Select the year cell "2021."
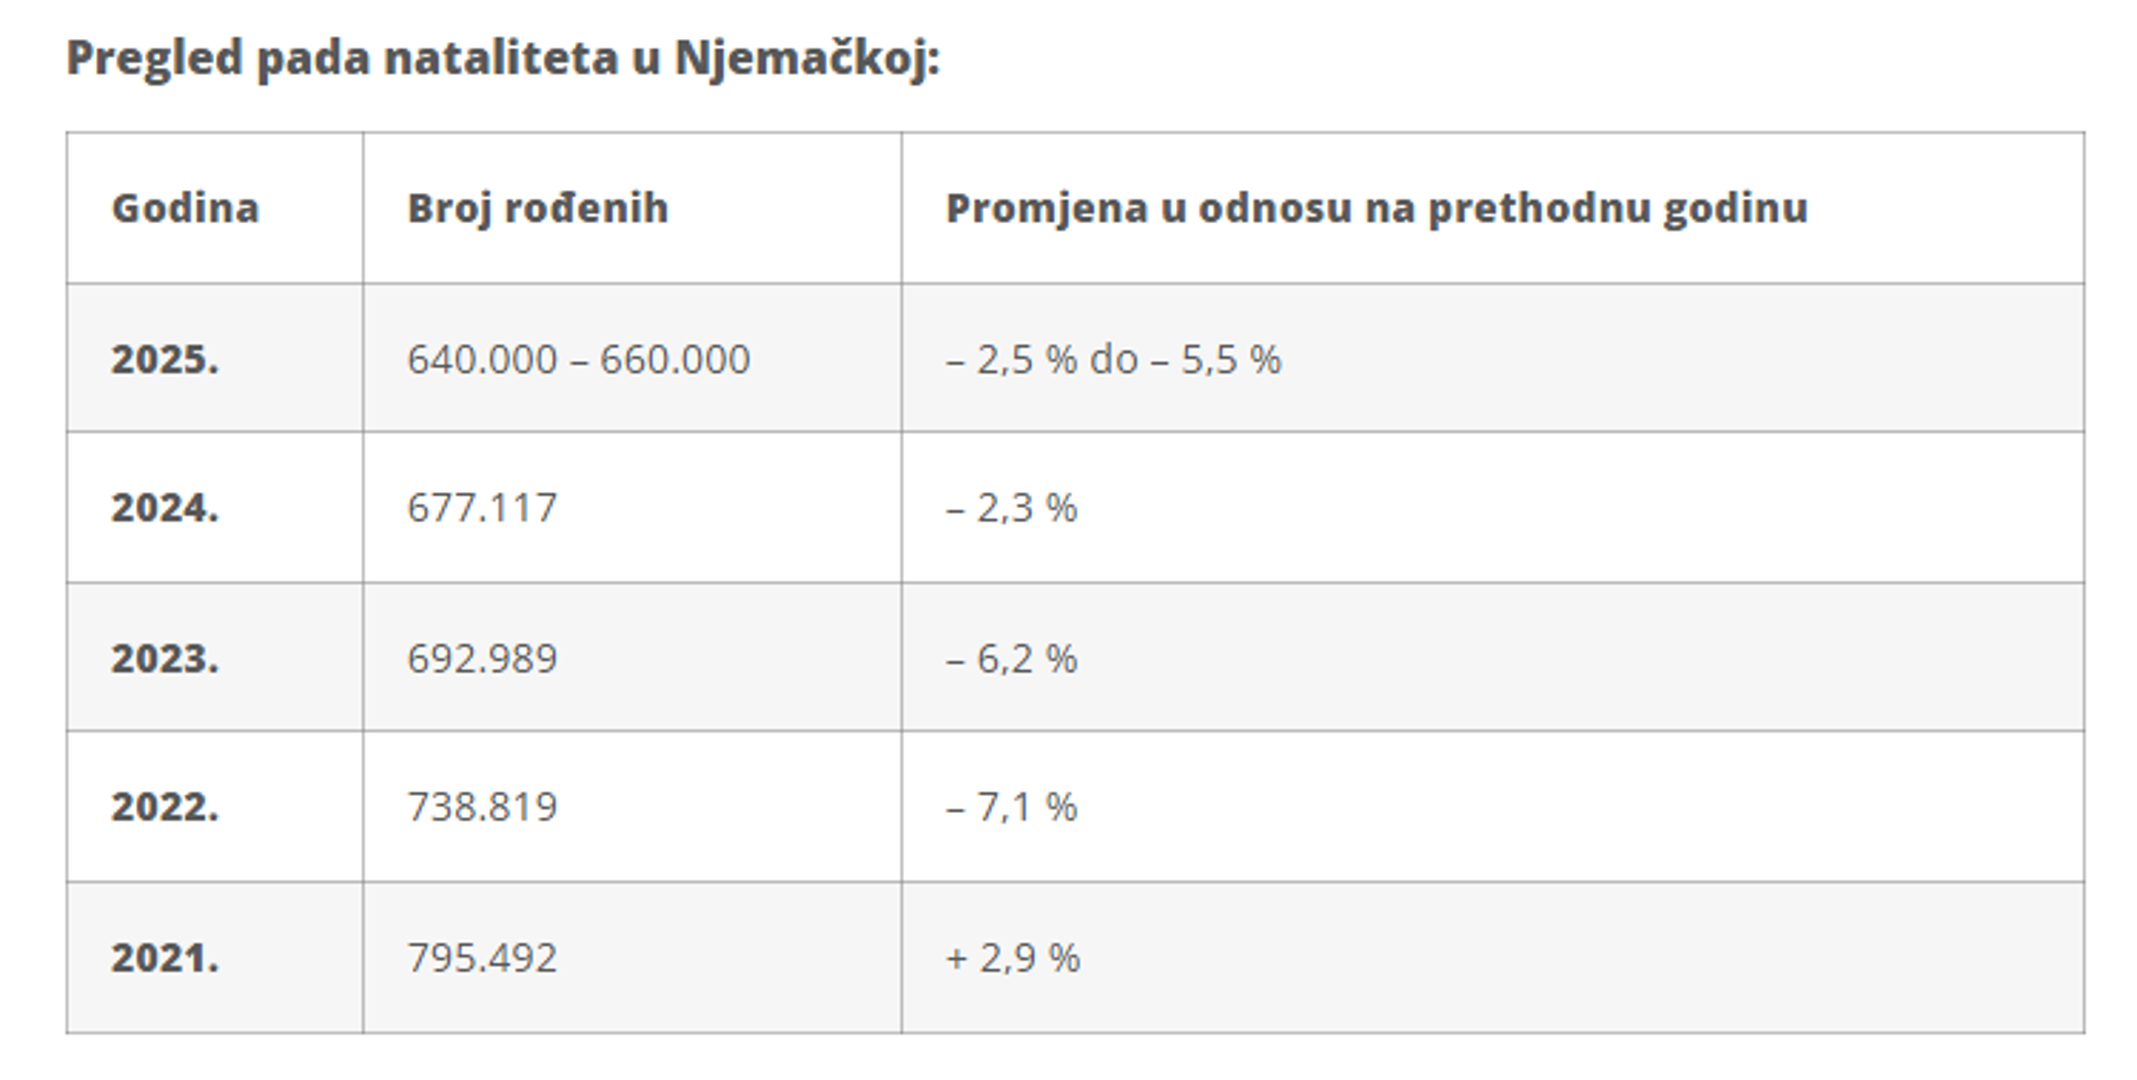 click(164, 958)
